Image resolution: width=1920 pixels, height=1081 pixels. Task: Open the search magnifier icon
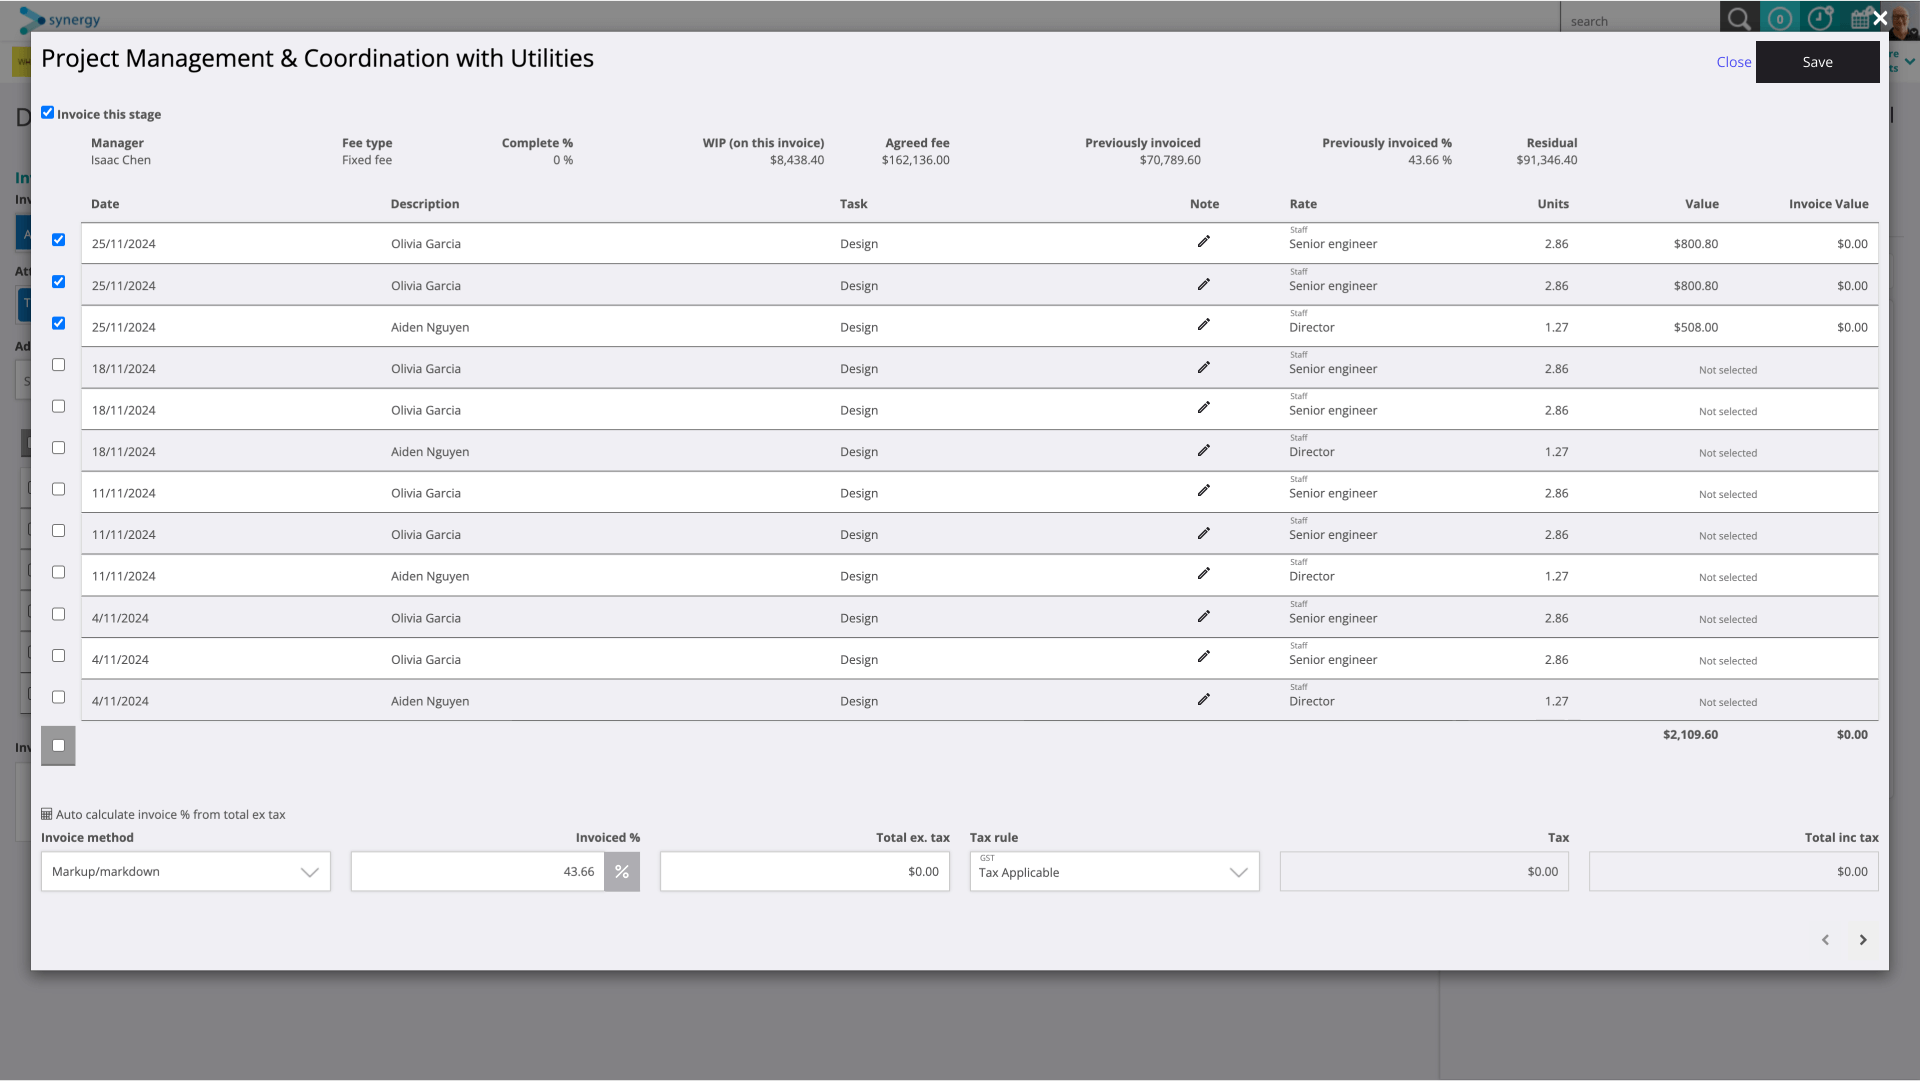tap(1739, 17)
